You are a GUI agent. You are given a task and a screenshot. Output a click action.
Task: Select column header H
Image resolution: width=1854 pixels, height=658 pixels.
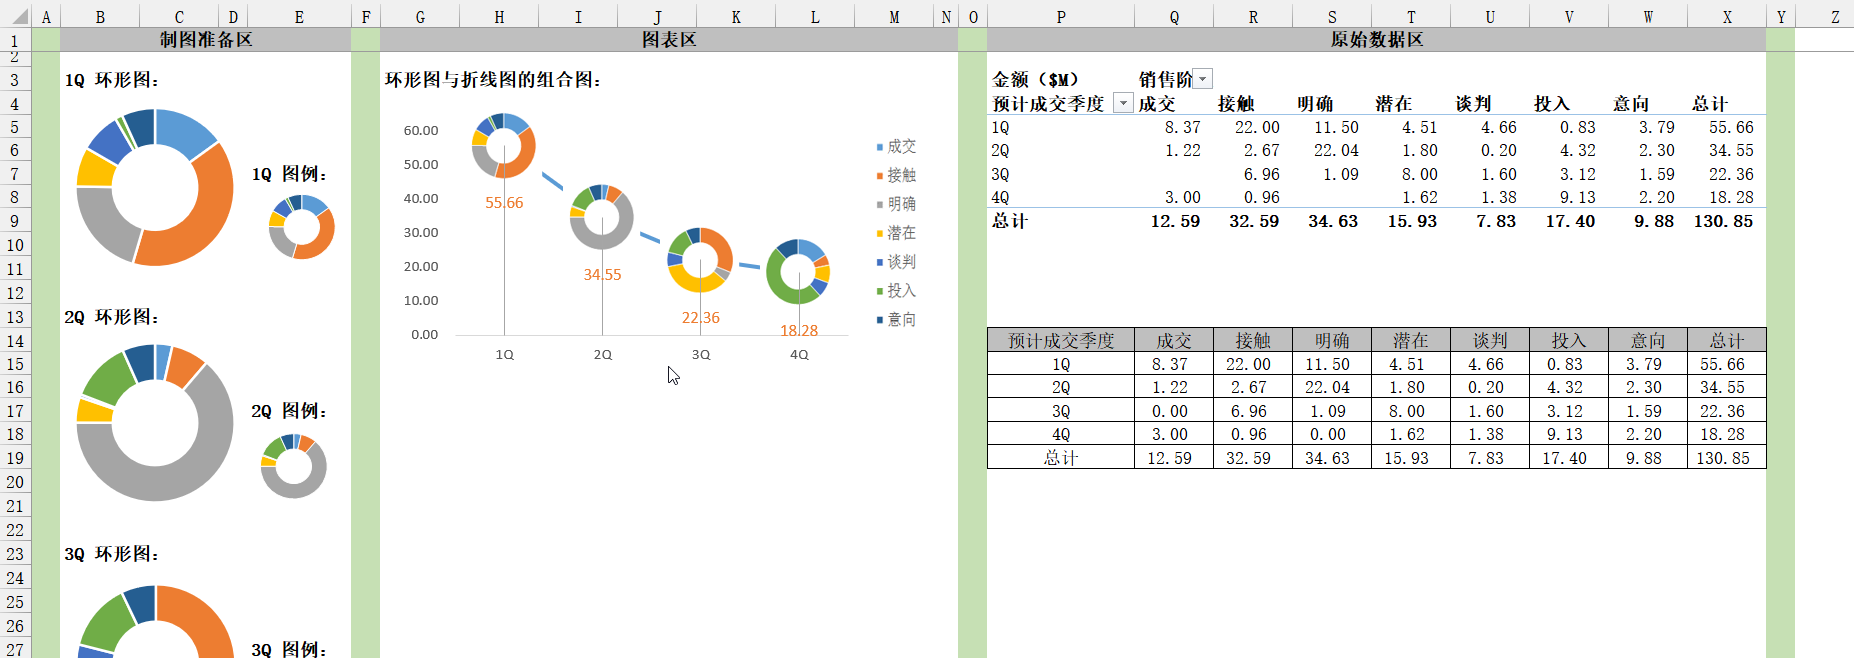[499, 16]
